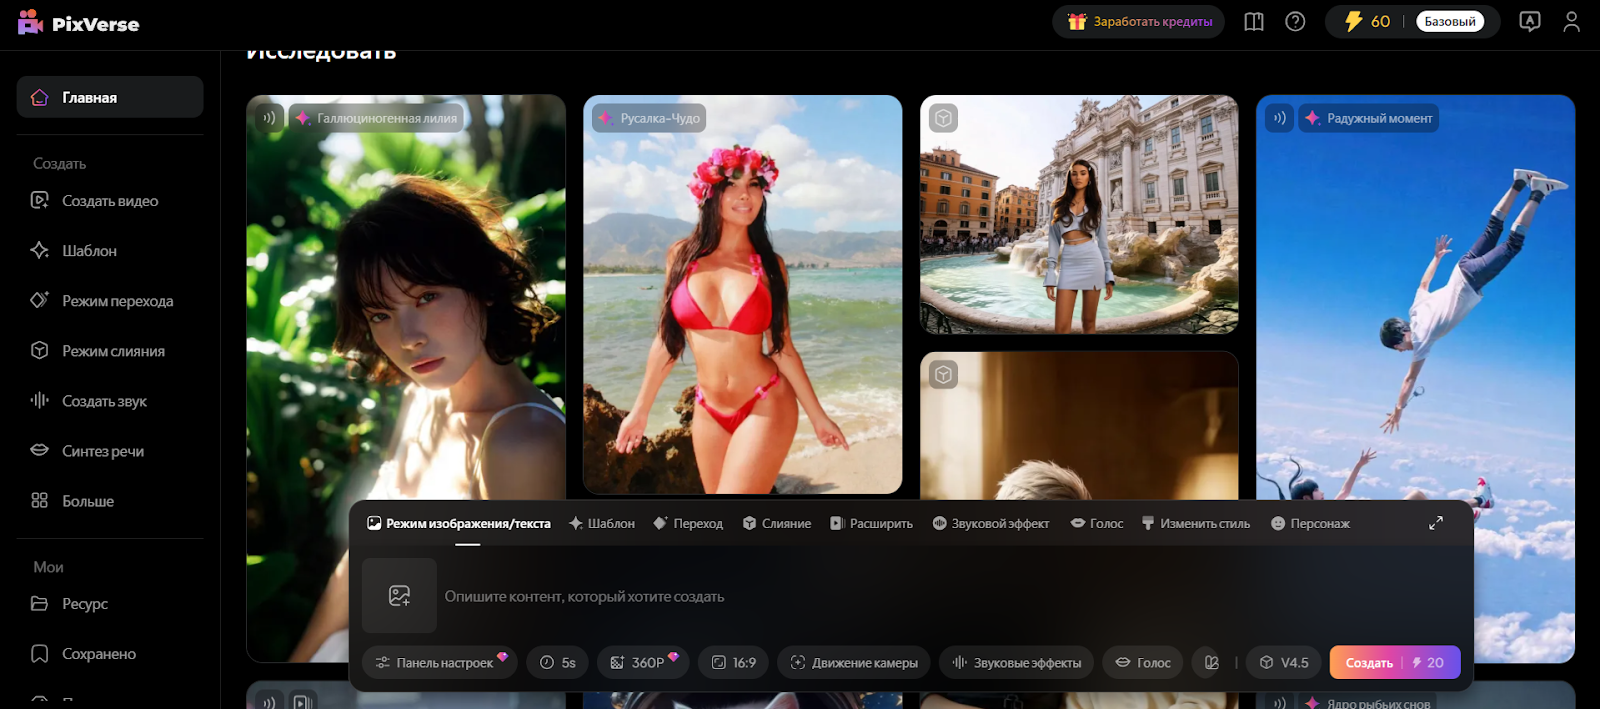Open the language translate icon in header
This screenshot has width=1600, height=709.
coord(1529,21)
